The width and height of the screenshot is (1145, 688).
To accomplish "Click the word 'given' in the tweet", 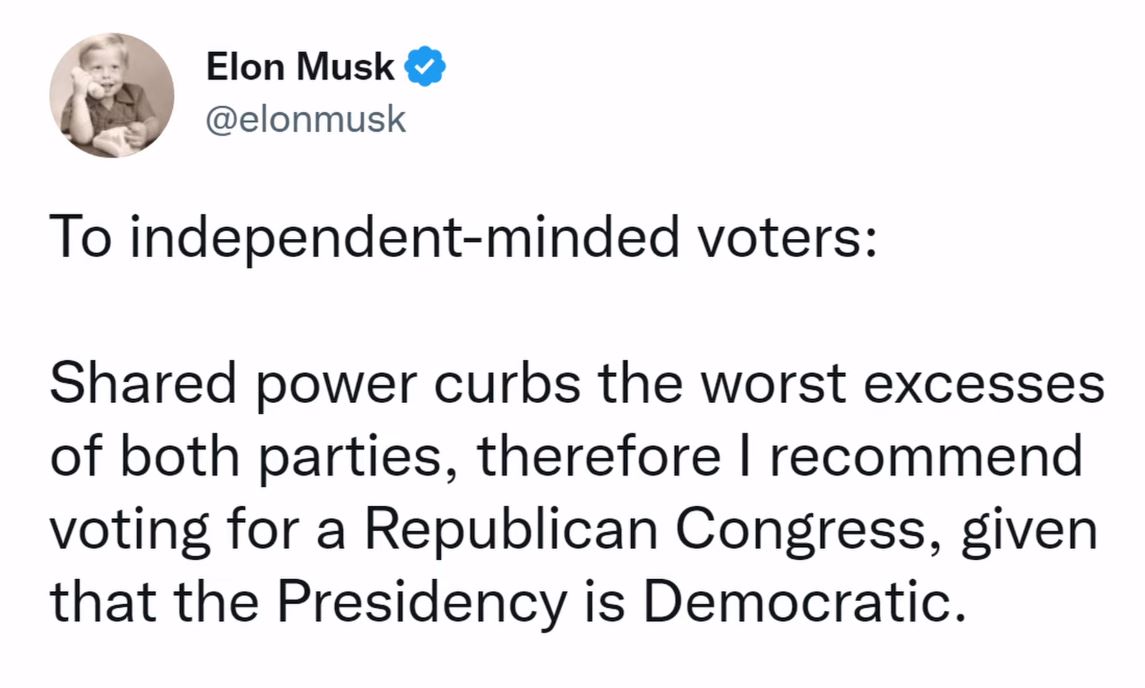I will (x=1029, y=532).
